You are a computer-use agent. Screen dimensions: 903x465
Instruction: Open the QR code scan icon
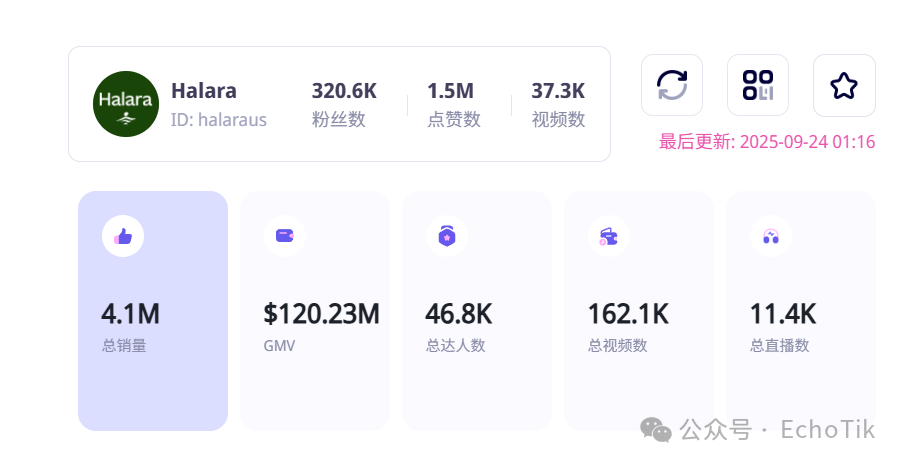tap(758, 85)
